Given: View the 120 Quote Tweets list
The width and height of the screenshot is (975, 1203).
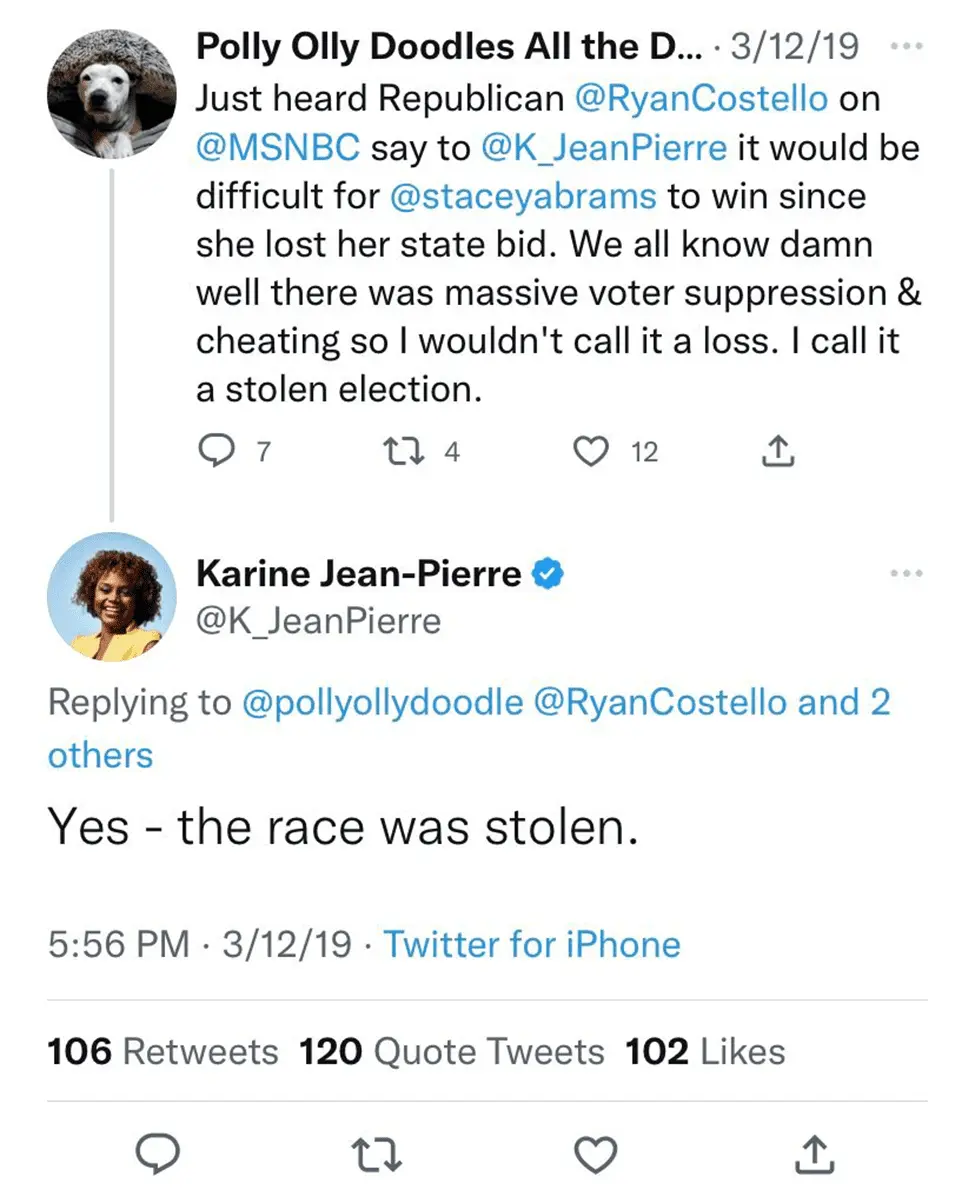Looking at the screenshot, I should pyautogui.click(x=452, y=1051).
